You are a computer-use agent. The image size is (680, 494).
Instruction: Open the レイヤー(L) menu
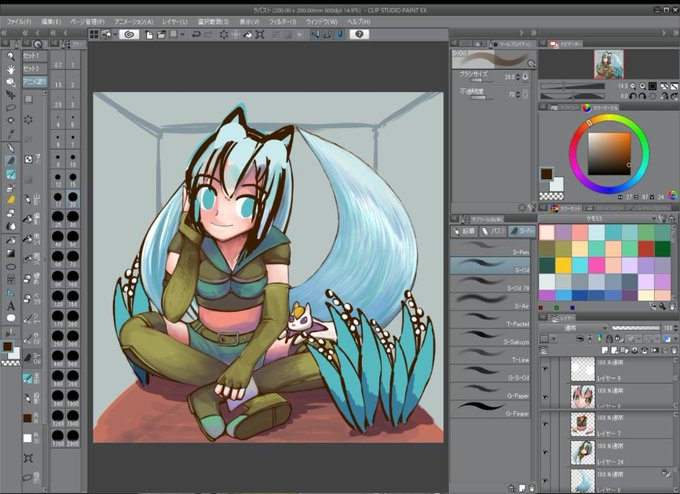[175, 21]
